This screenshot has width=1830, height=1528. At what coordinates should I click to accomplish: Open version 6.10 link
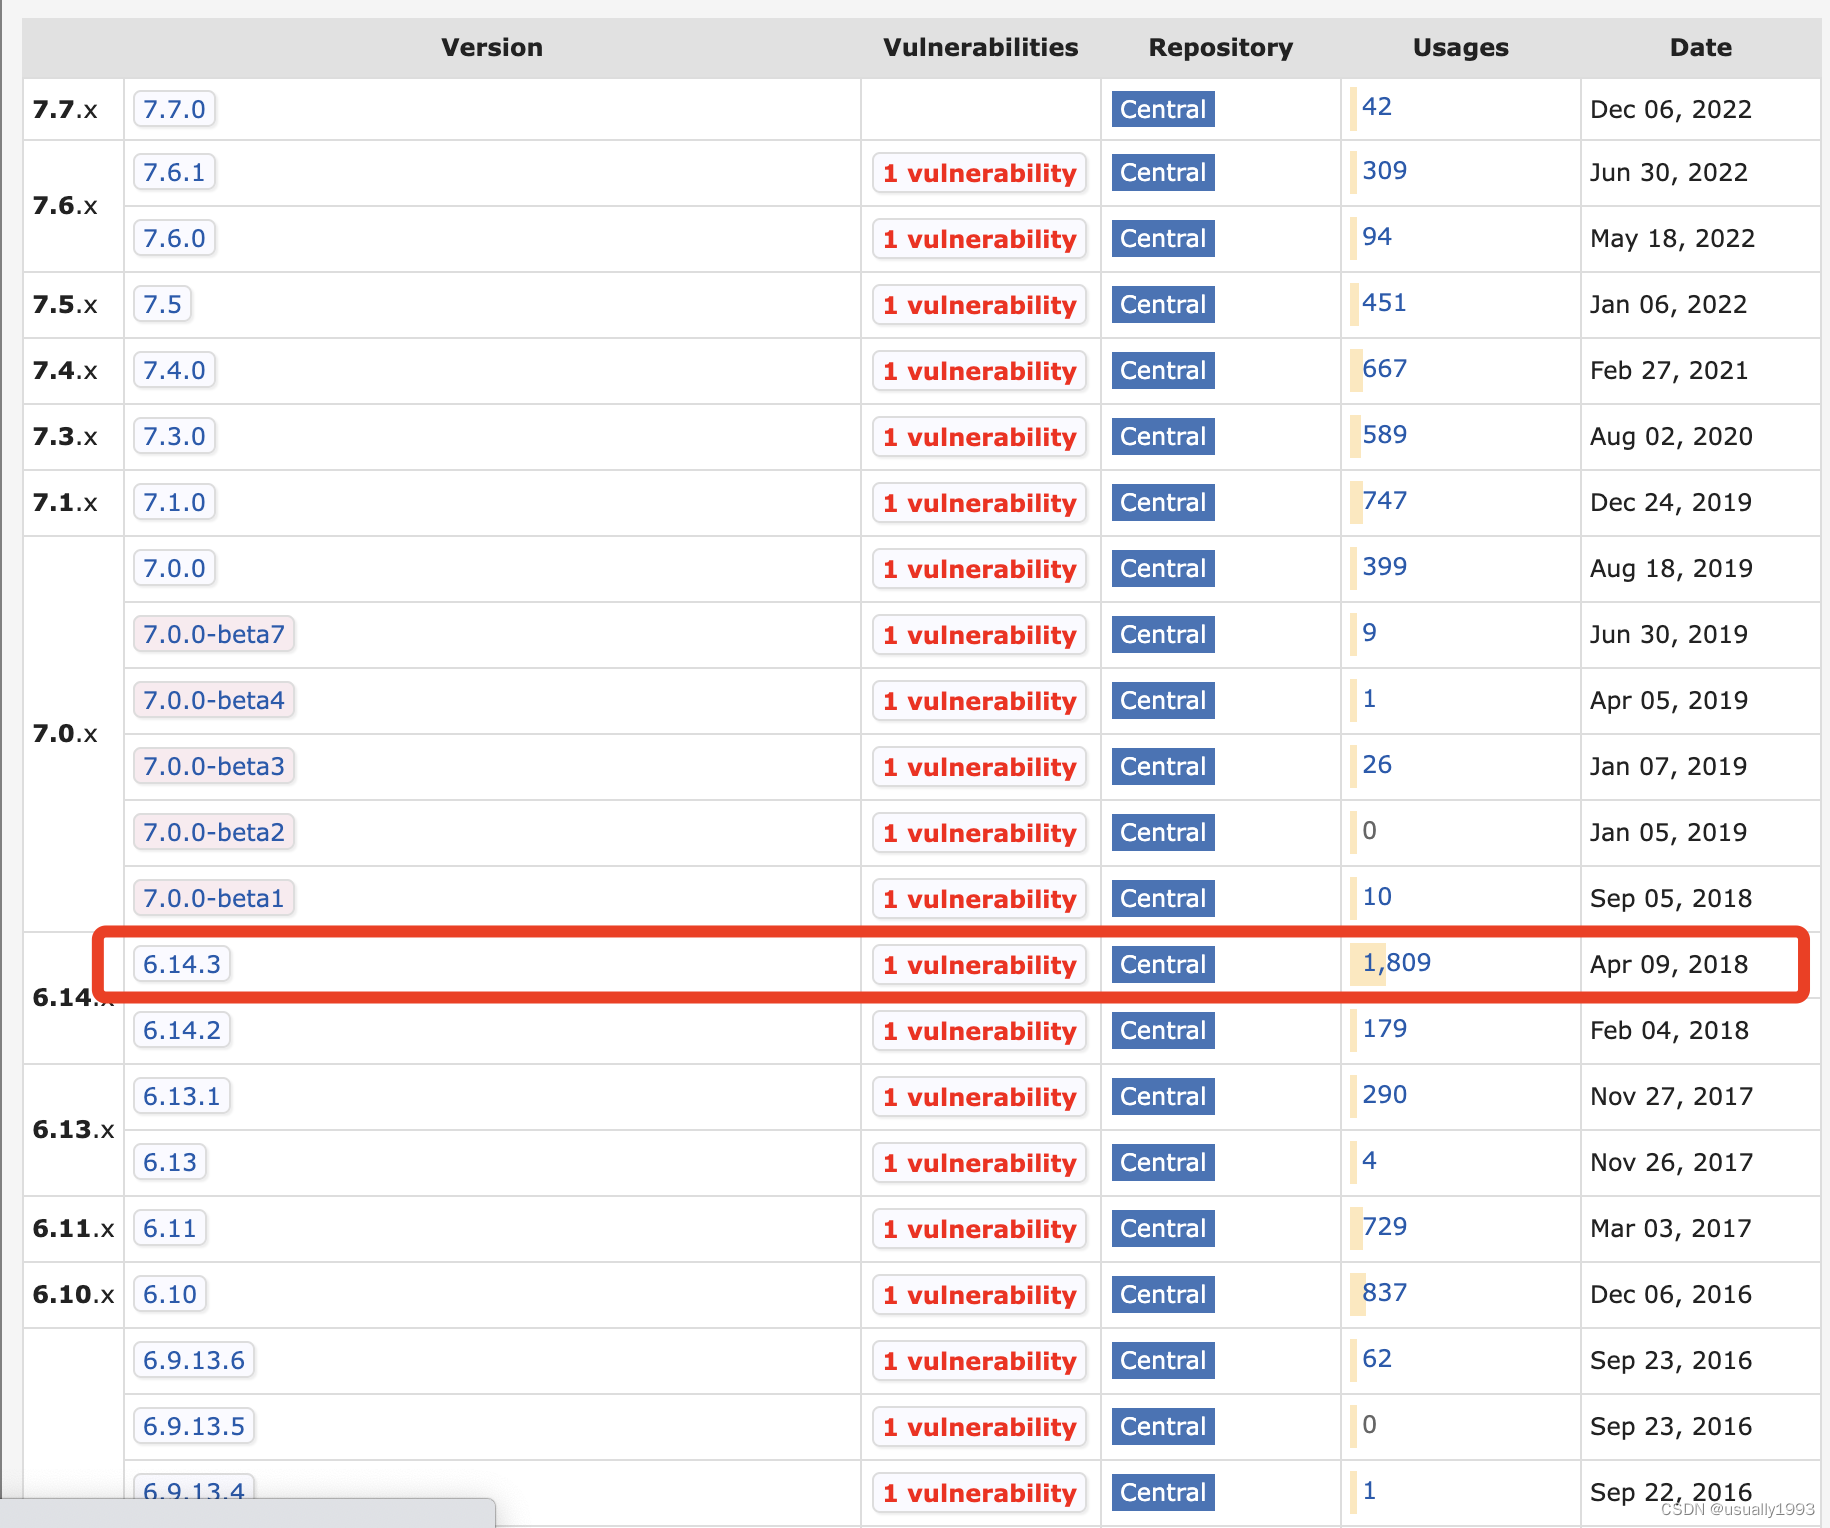coord(170,1294)
